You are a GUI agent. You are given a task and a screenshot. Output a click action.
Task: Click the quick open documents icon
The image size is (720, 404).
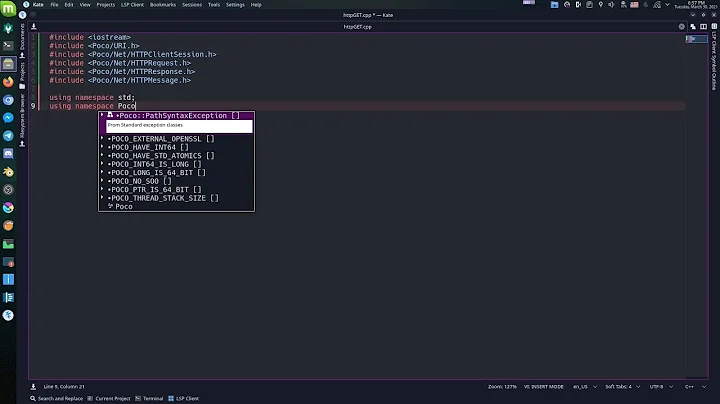click(x=692, y=27)
